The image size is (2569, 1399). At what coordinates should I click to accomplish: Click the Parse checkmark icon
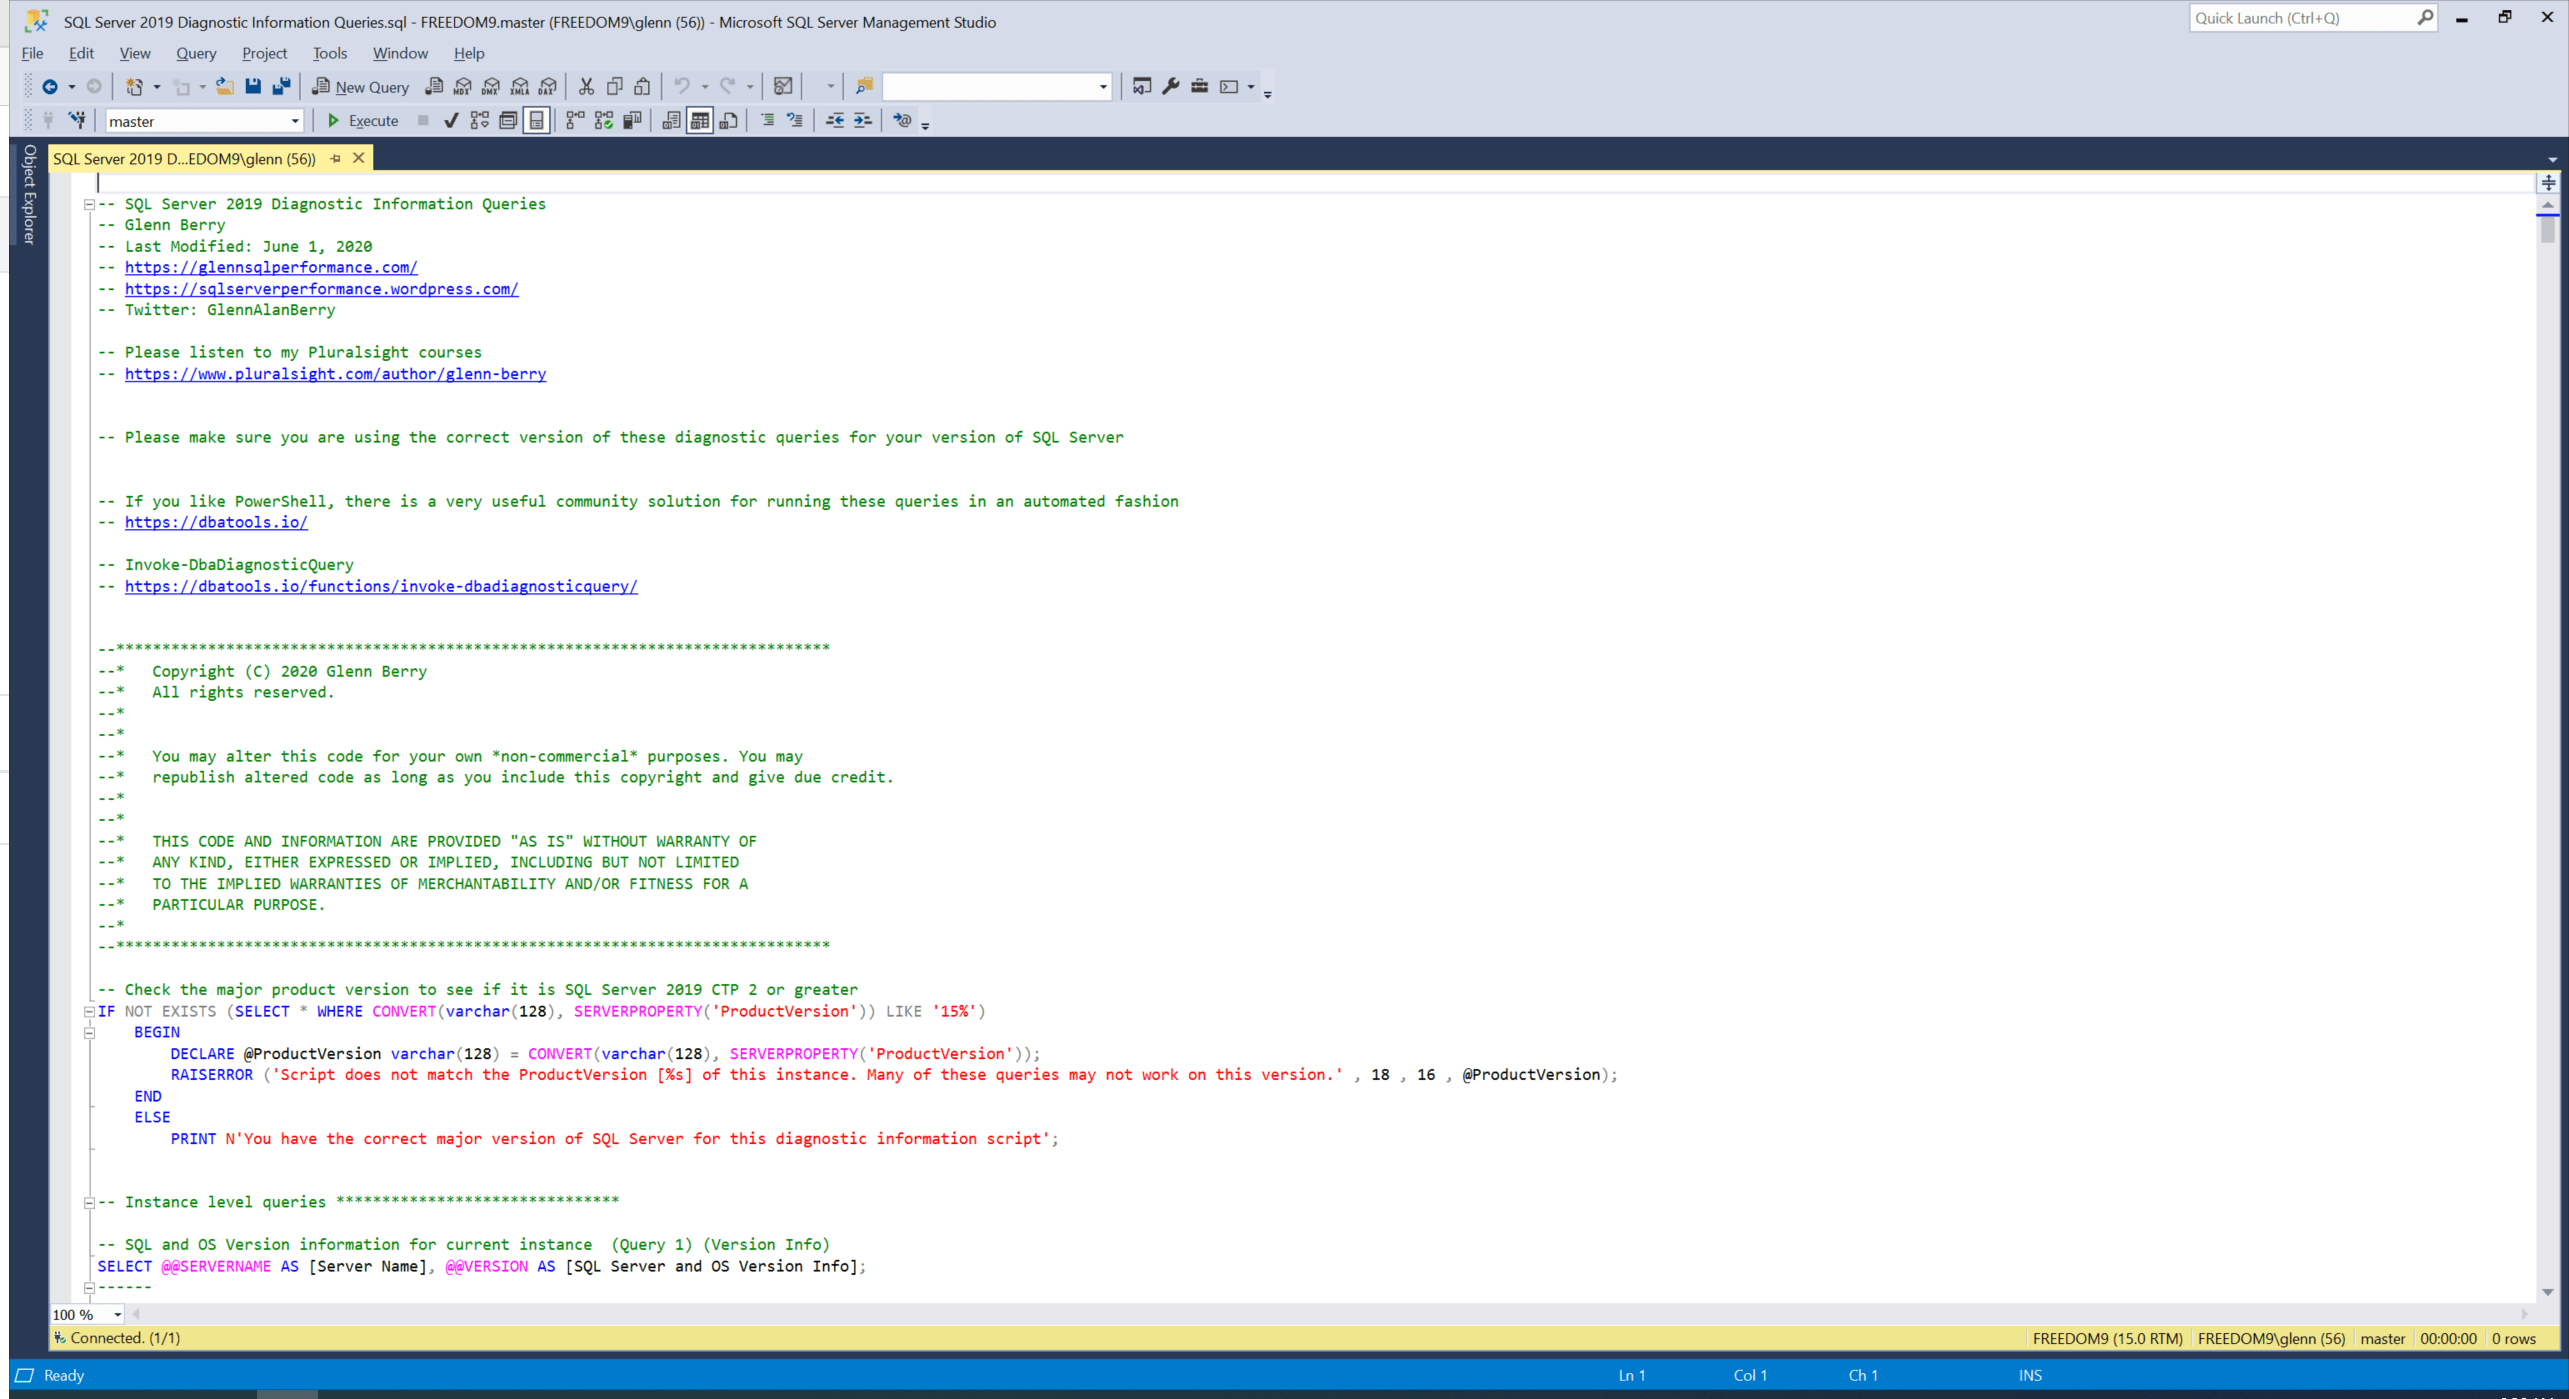pos(451,121)
